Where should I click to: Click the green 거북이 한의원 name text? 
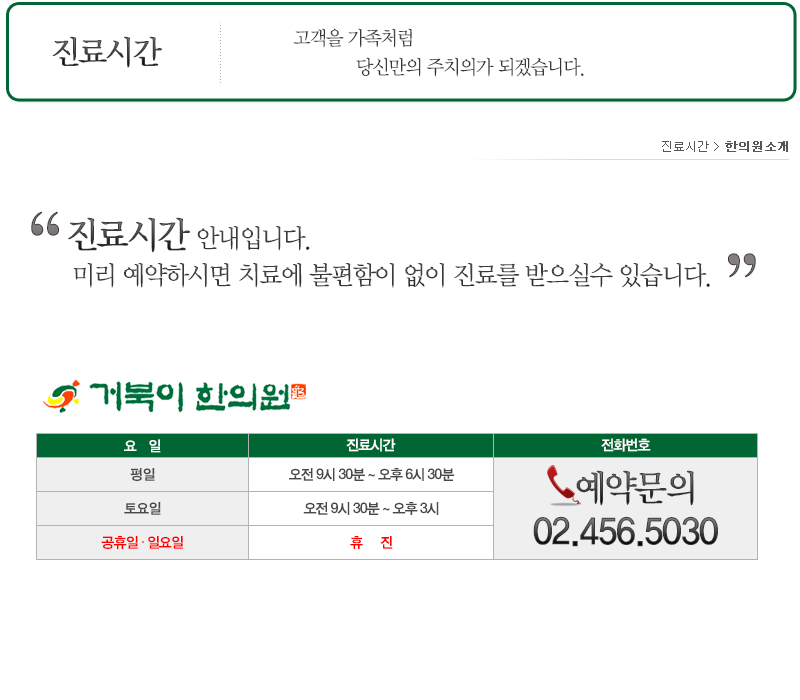pyautogui.click(x=190, y=396)
